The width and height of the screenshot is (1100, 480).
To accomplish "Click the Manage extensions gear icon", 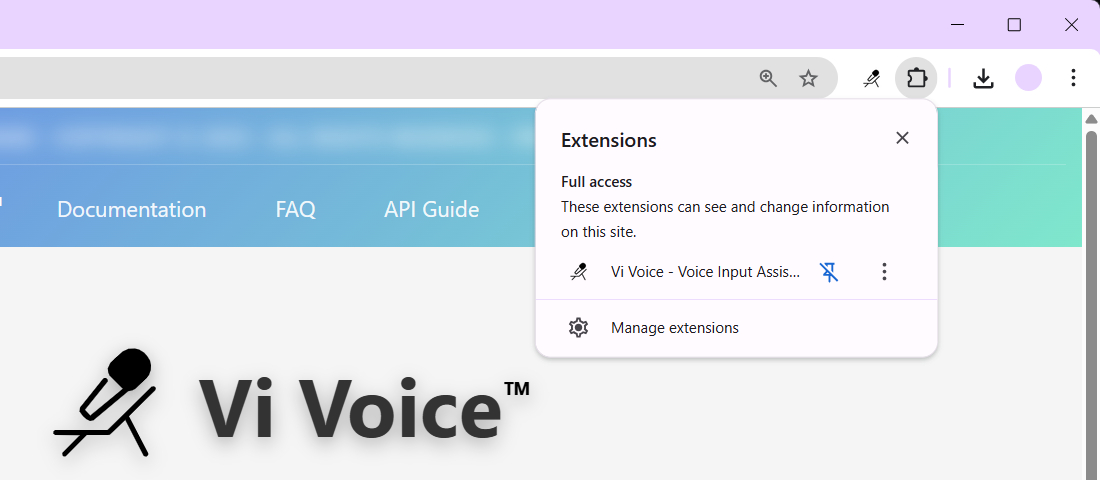I will point(578,328).
